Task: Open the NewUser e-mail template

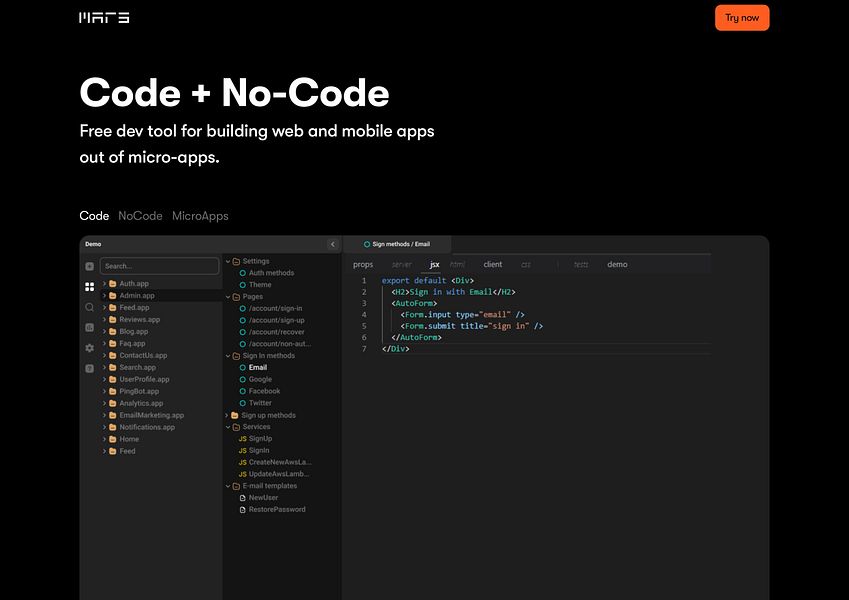Action: click(x=263, y=497)
